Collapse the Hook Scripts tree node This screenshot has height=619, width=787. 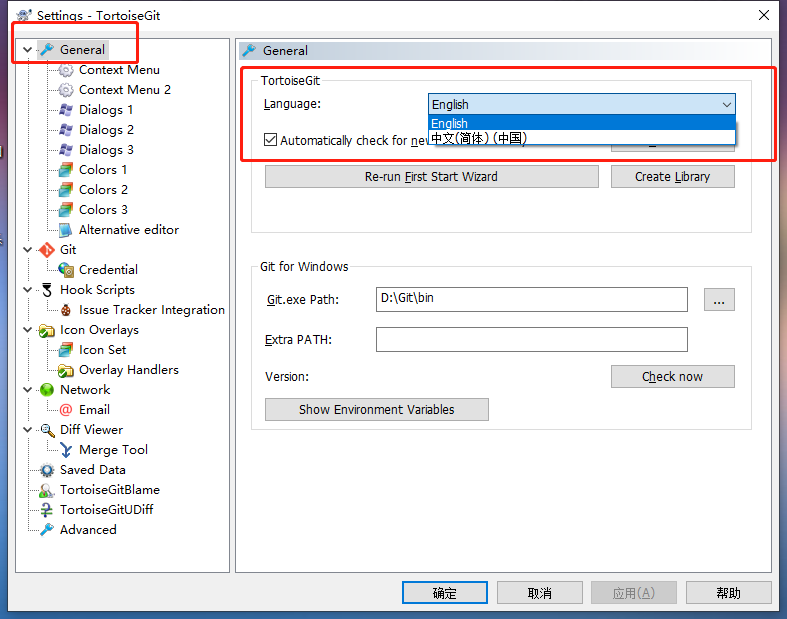click(x=27, y=290)
